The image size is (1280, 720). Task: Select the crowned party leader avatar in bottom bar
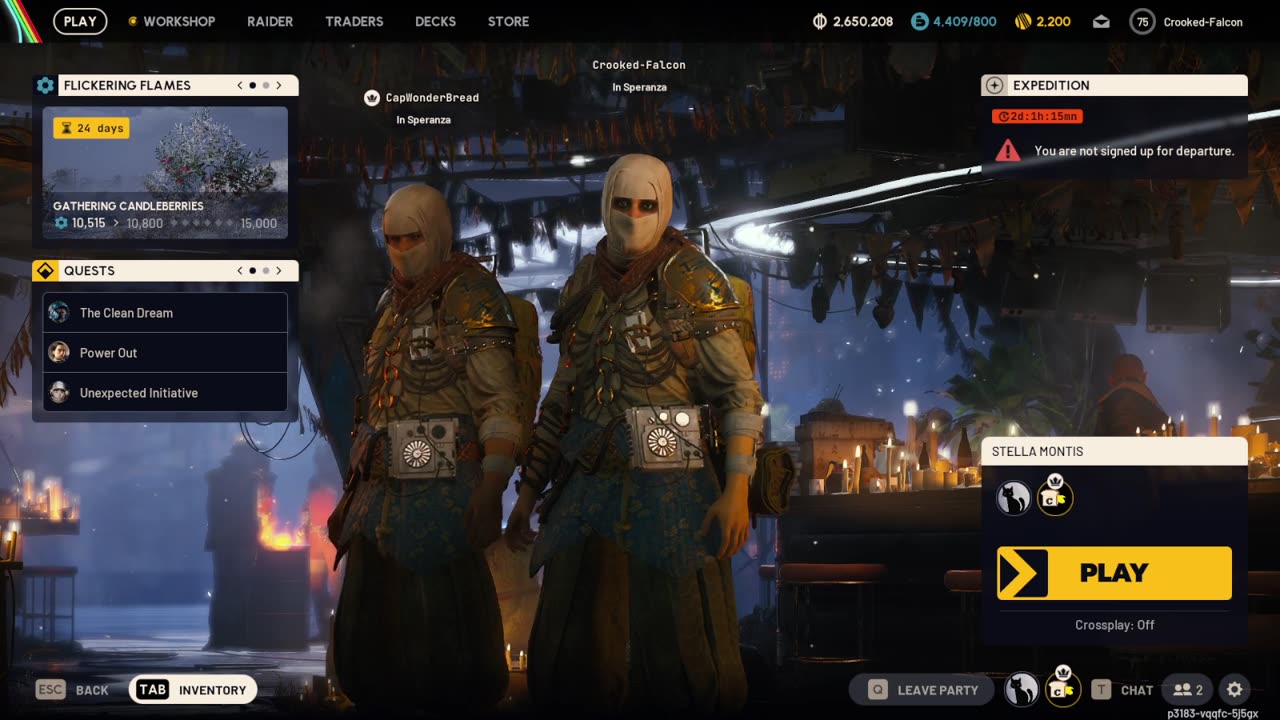click(1063, 688)
